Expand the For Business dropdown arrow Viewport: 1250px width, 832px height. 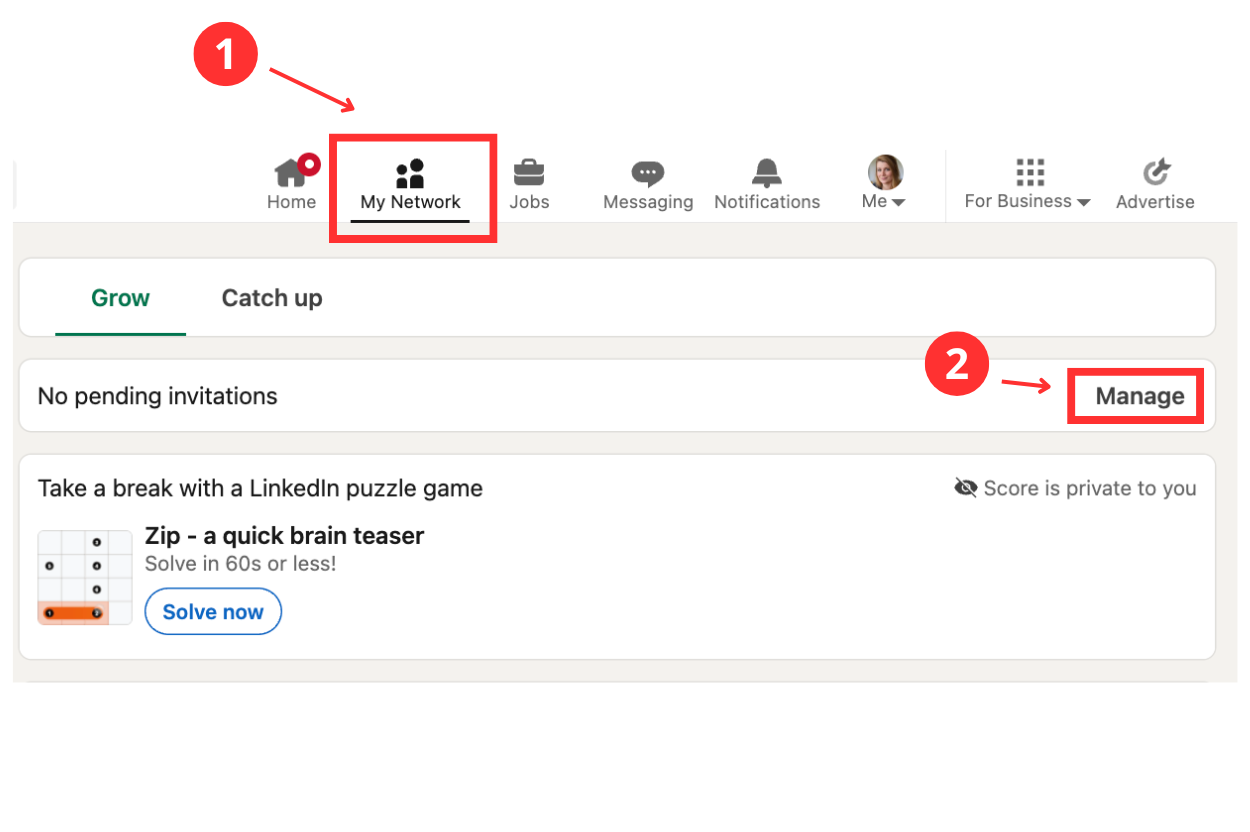point(1083,203)
